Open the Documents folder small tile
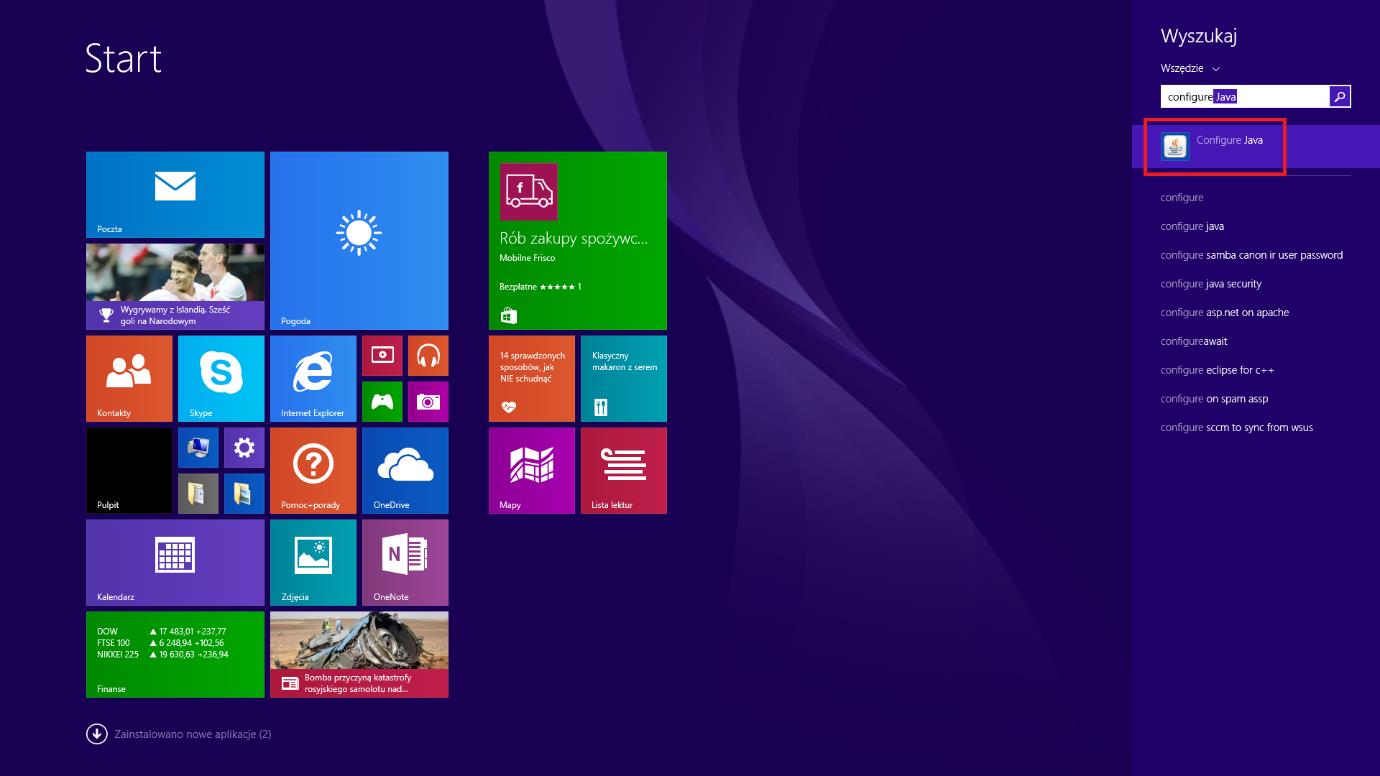 (198, 493)
